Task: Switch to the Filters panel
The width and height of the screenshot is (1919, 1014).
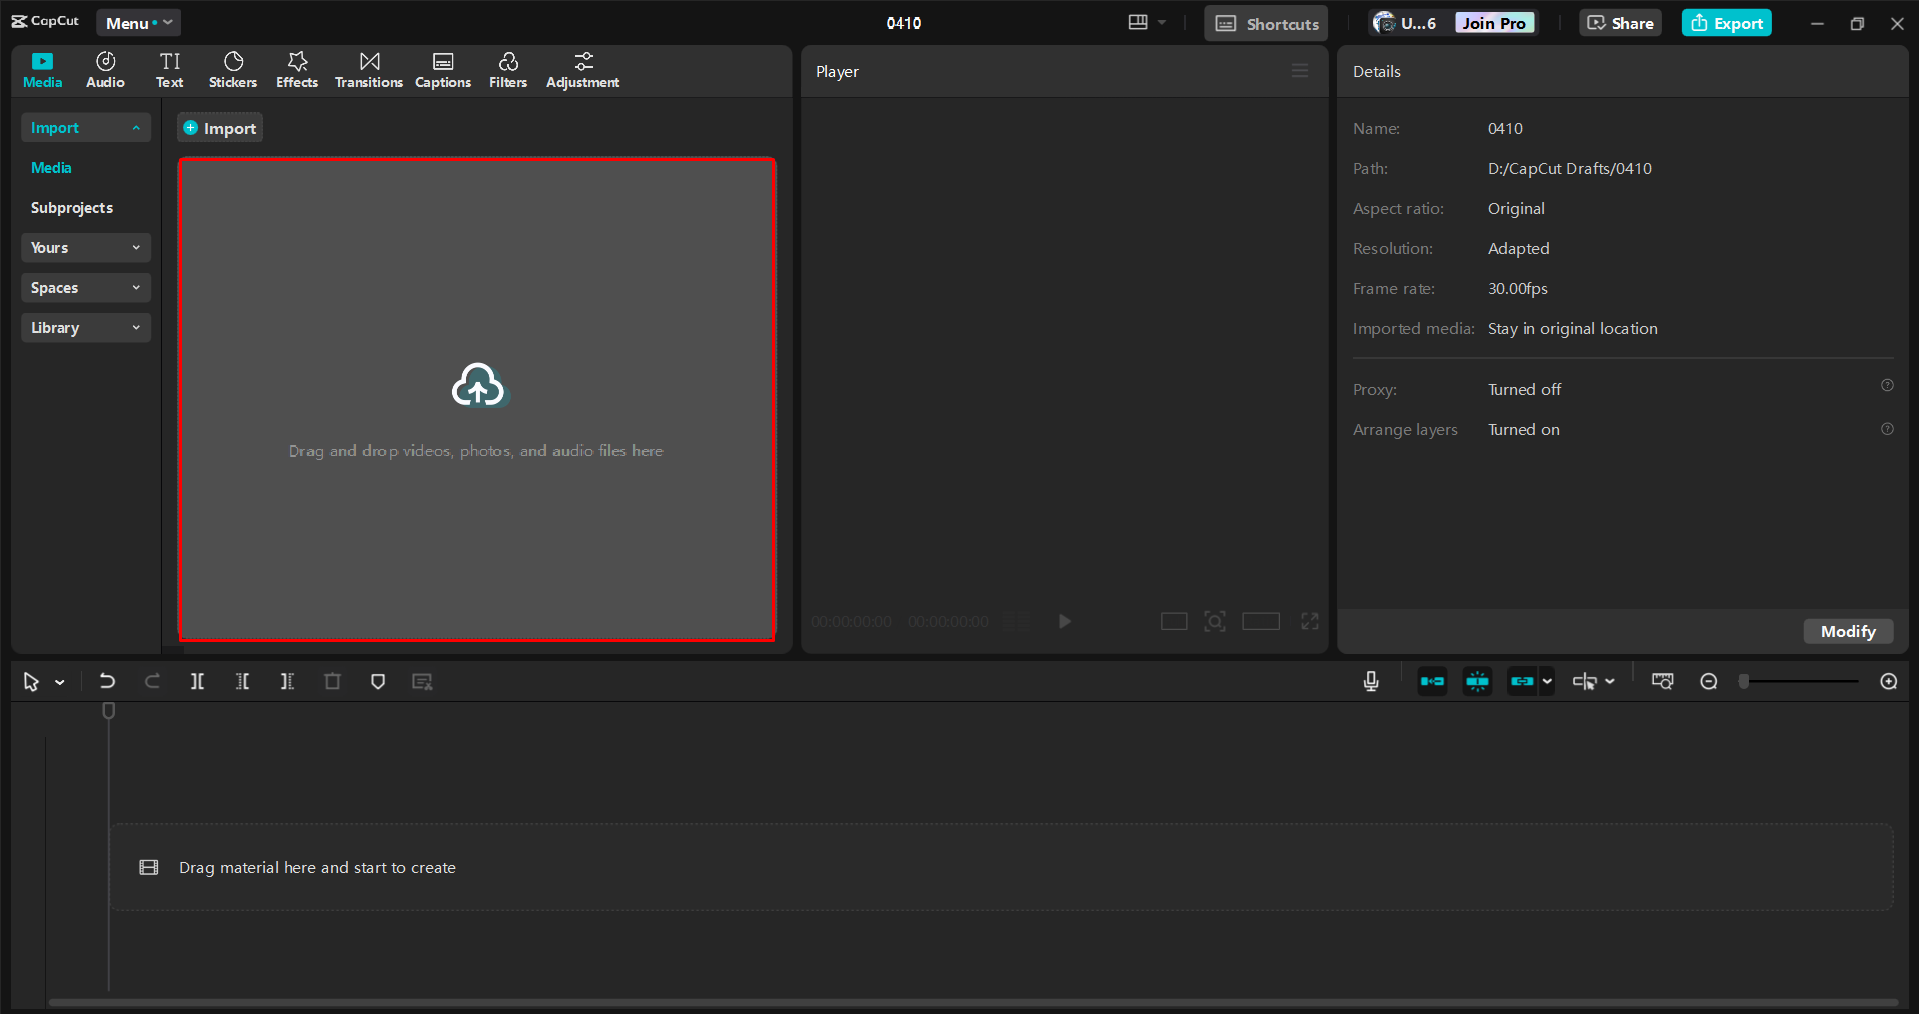Action: coord(507,69)
